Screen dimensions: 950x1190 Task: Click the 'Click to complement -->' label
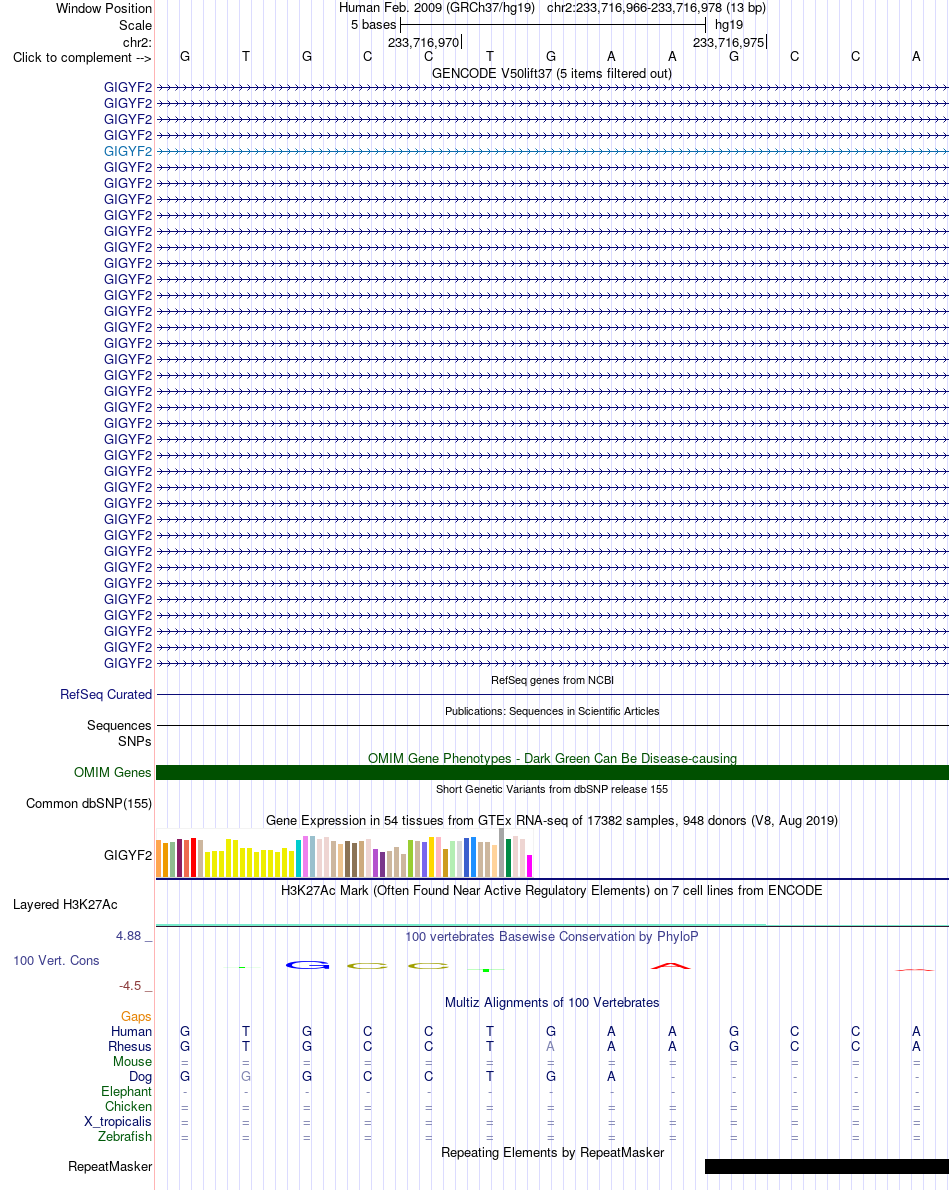[82, 58]
